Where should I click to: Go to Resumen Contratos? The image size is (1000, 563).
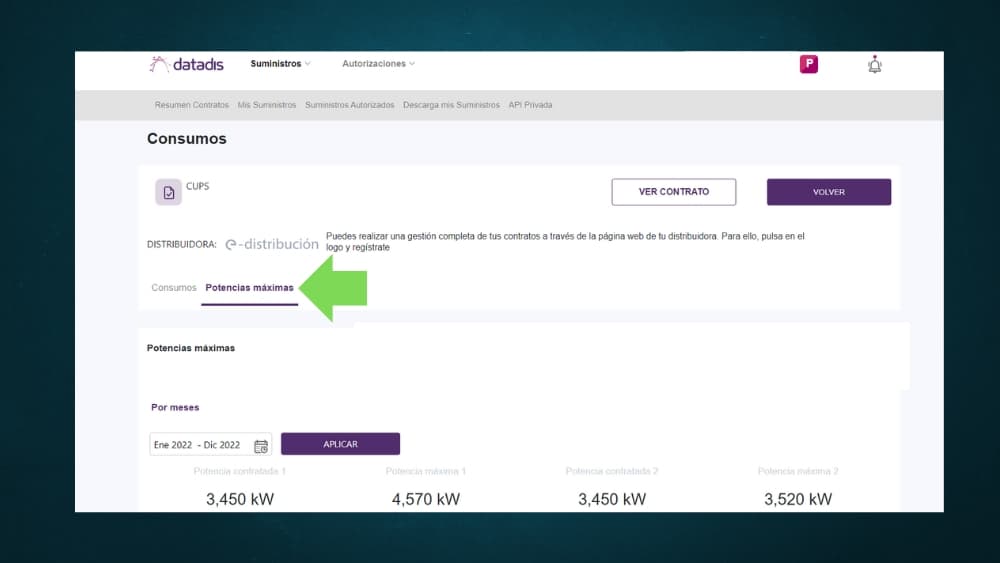[192, 105]
